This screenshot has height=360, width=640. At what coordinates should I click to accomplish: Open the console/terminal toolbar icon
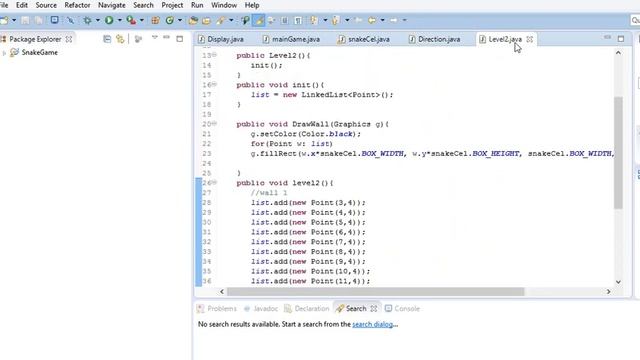(x=54, y=20)
